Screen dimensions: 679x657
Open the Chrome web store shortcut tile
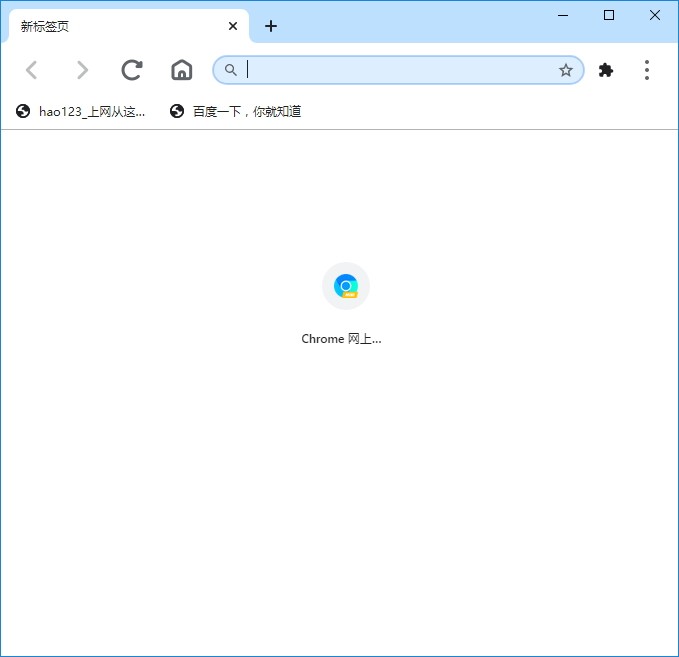coord(346,286)
